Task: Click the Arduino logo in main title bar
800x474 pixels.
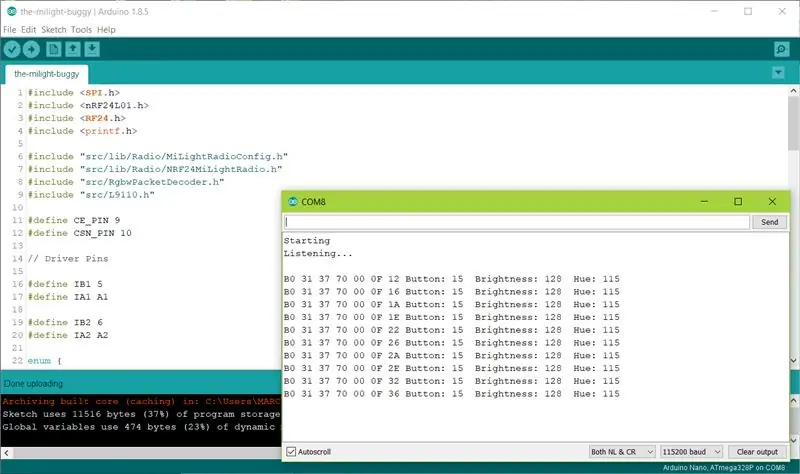Action: [x=11, y=11]
